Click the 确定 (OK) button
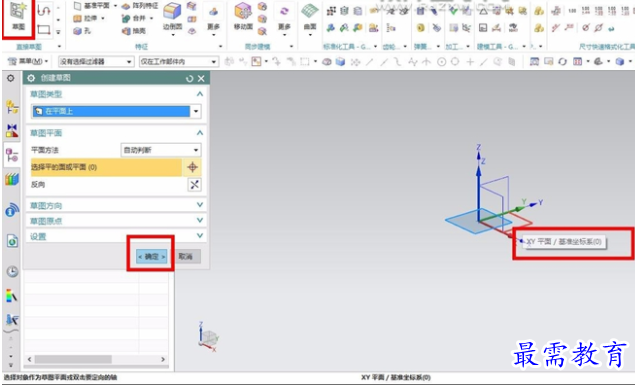Image resolution: width=635 pixels, height=386 pixels. pyautogui.click(x=151, y=256)
